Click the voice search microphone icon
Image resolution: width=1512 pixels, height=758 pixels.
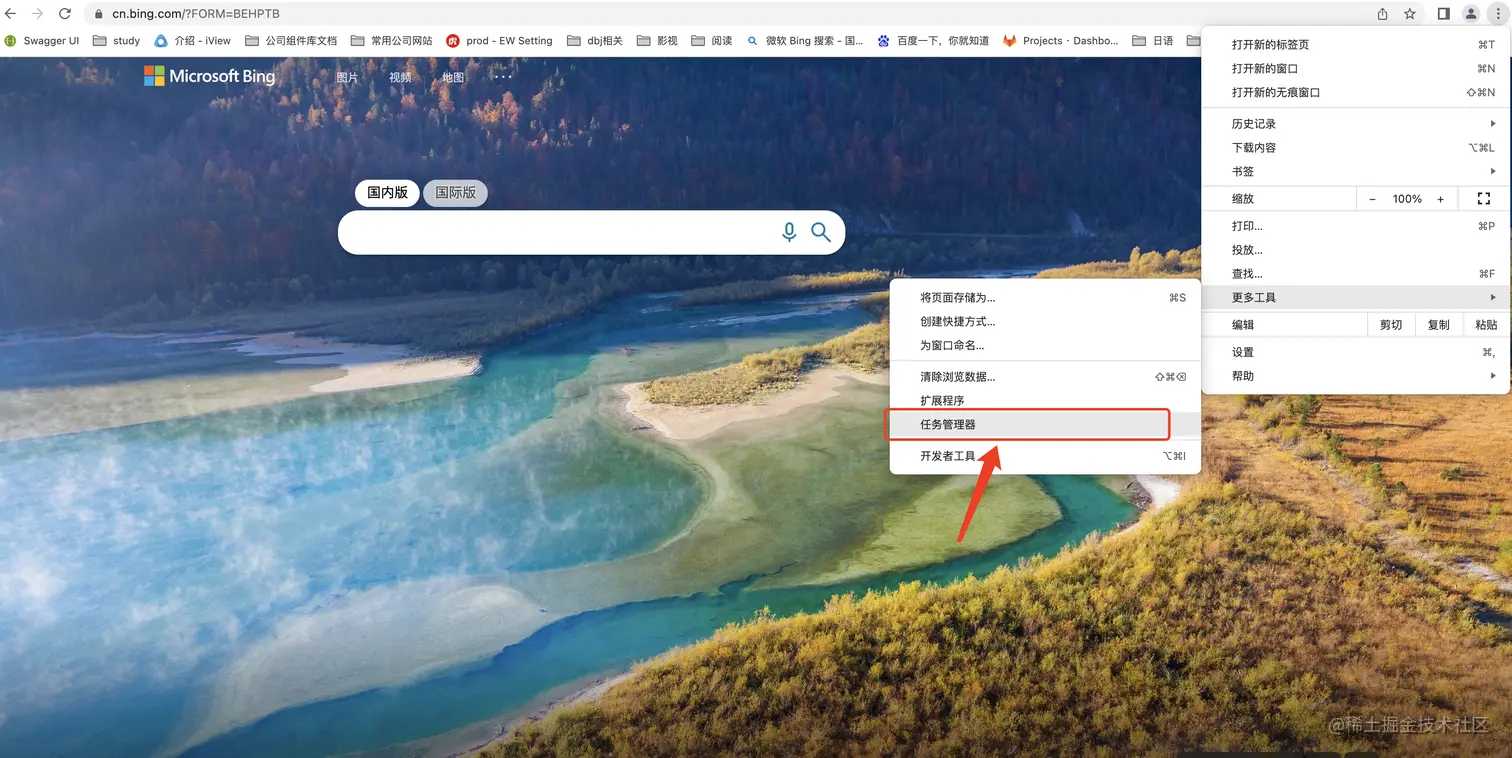(x=788, y=231)
